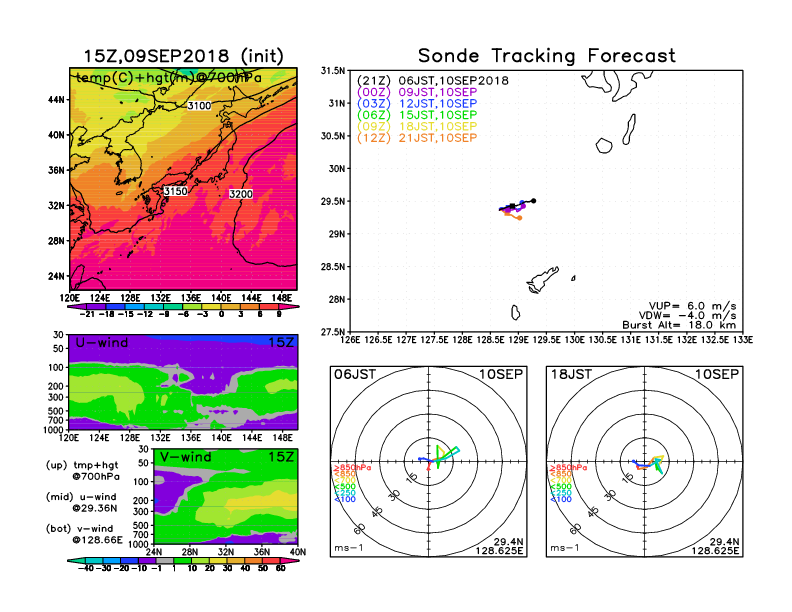This screenshot has width=792, height=612.
Task: Click the '133E' axis label on the track map
Action: (743, 340)
